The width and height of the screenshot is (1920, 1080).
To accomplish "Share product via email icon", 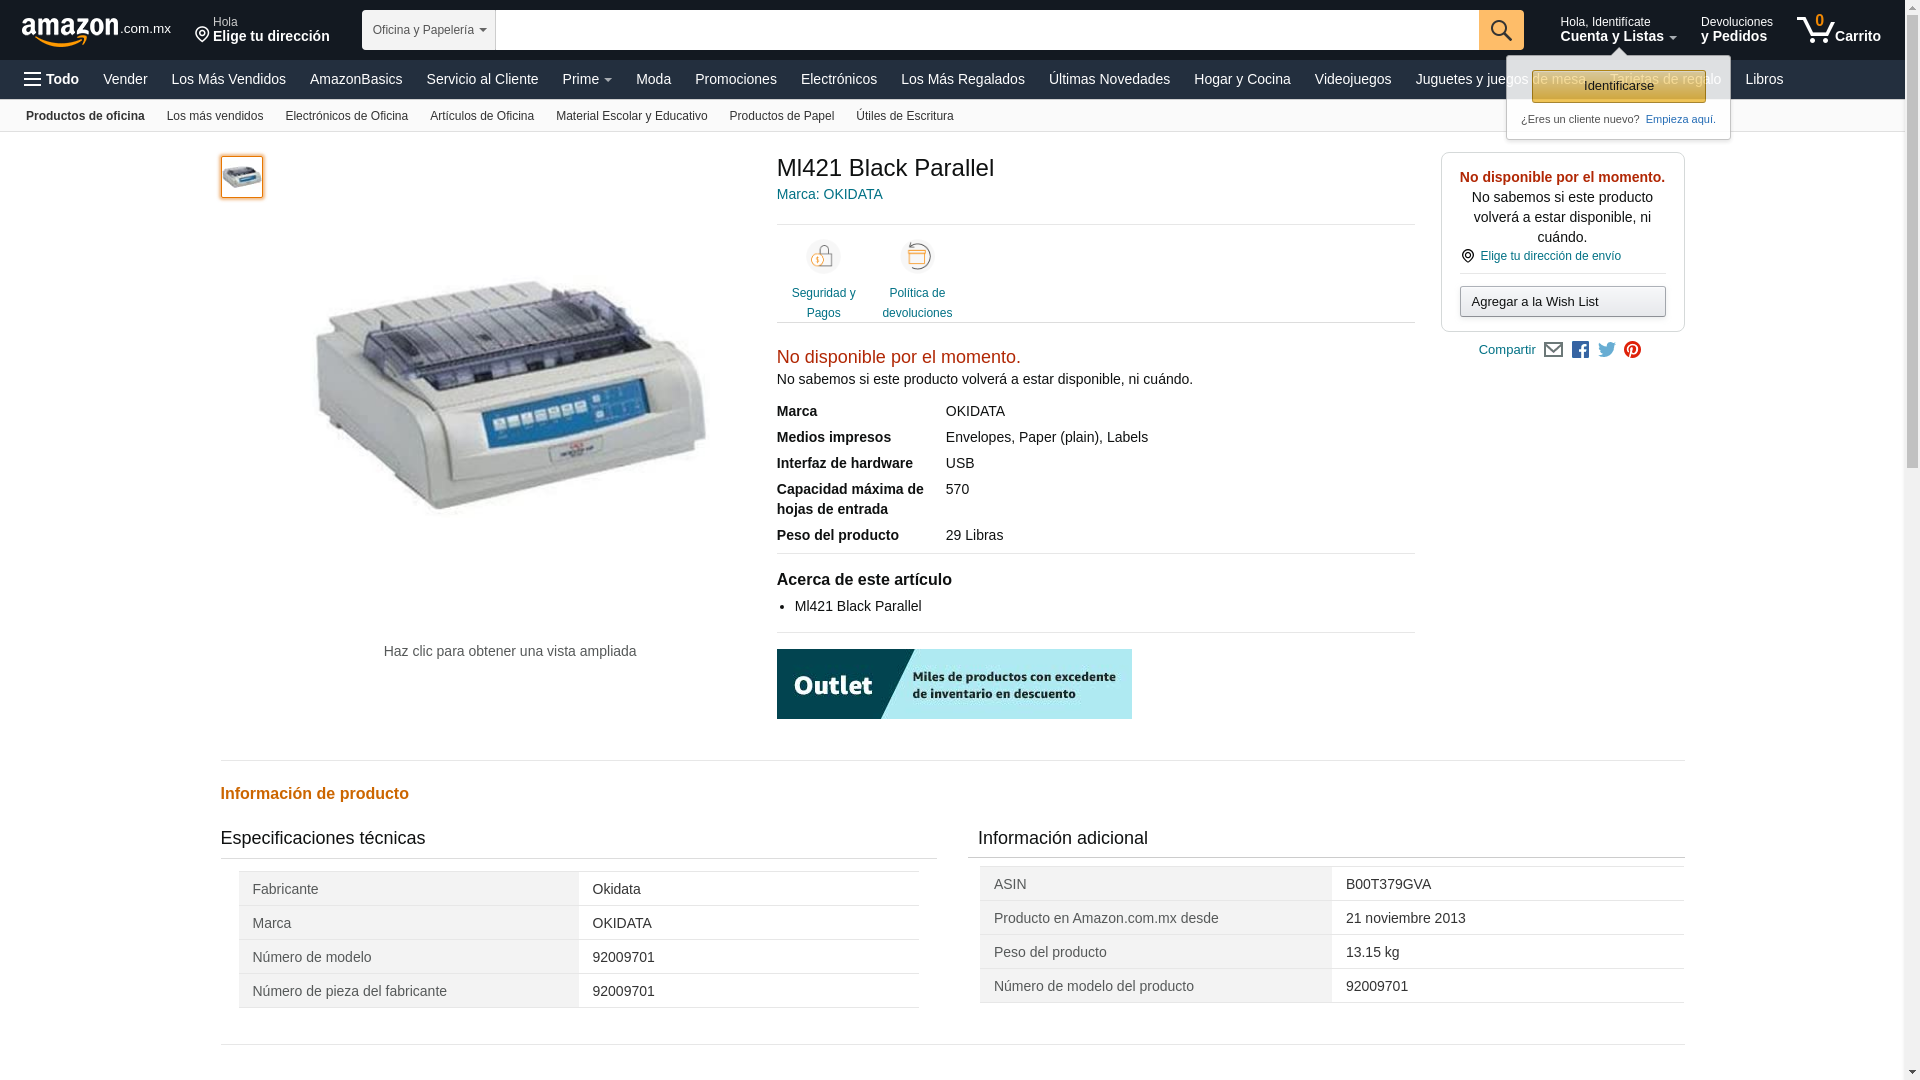I will [x=1553, y=350].
